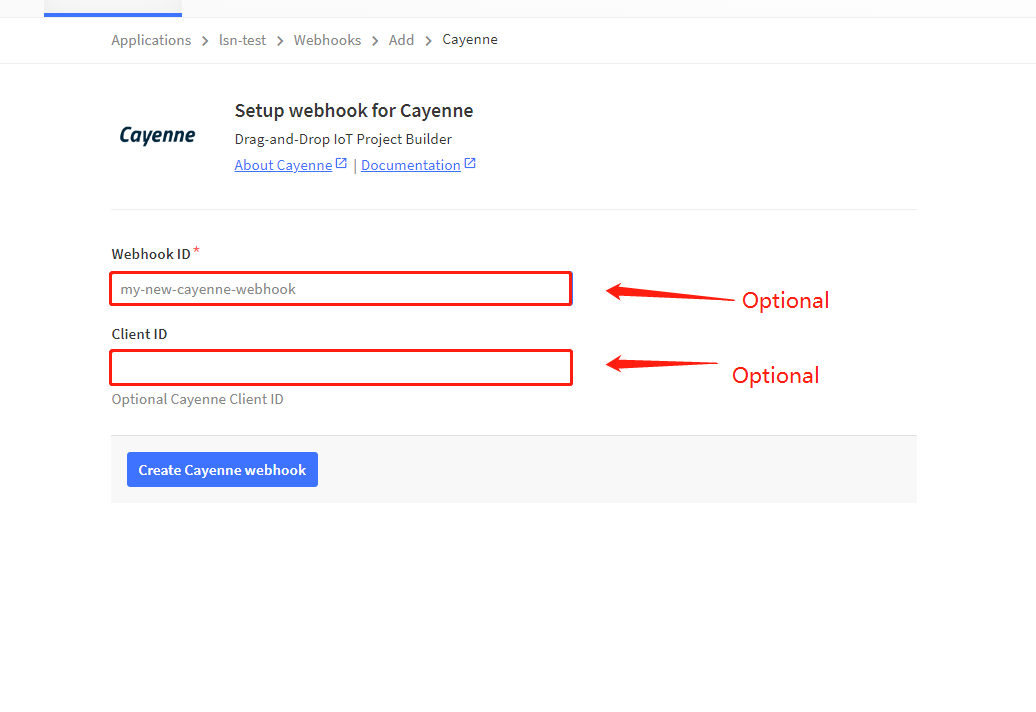Click external-link icon beside Documentation

coord(470,163)
